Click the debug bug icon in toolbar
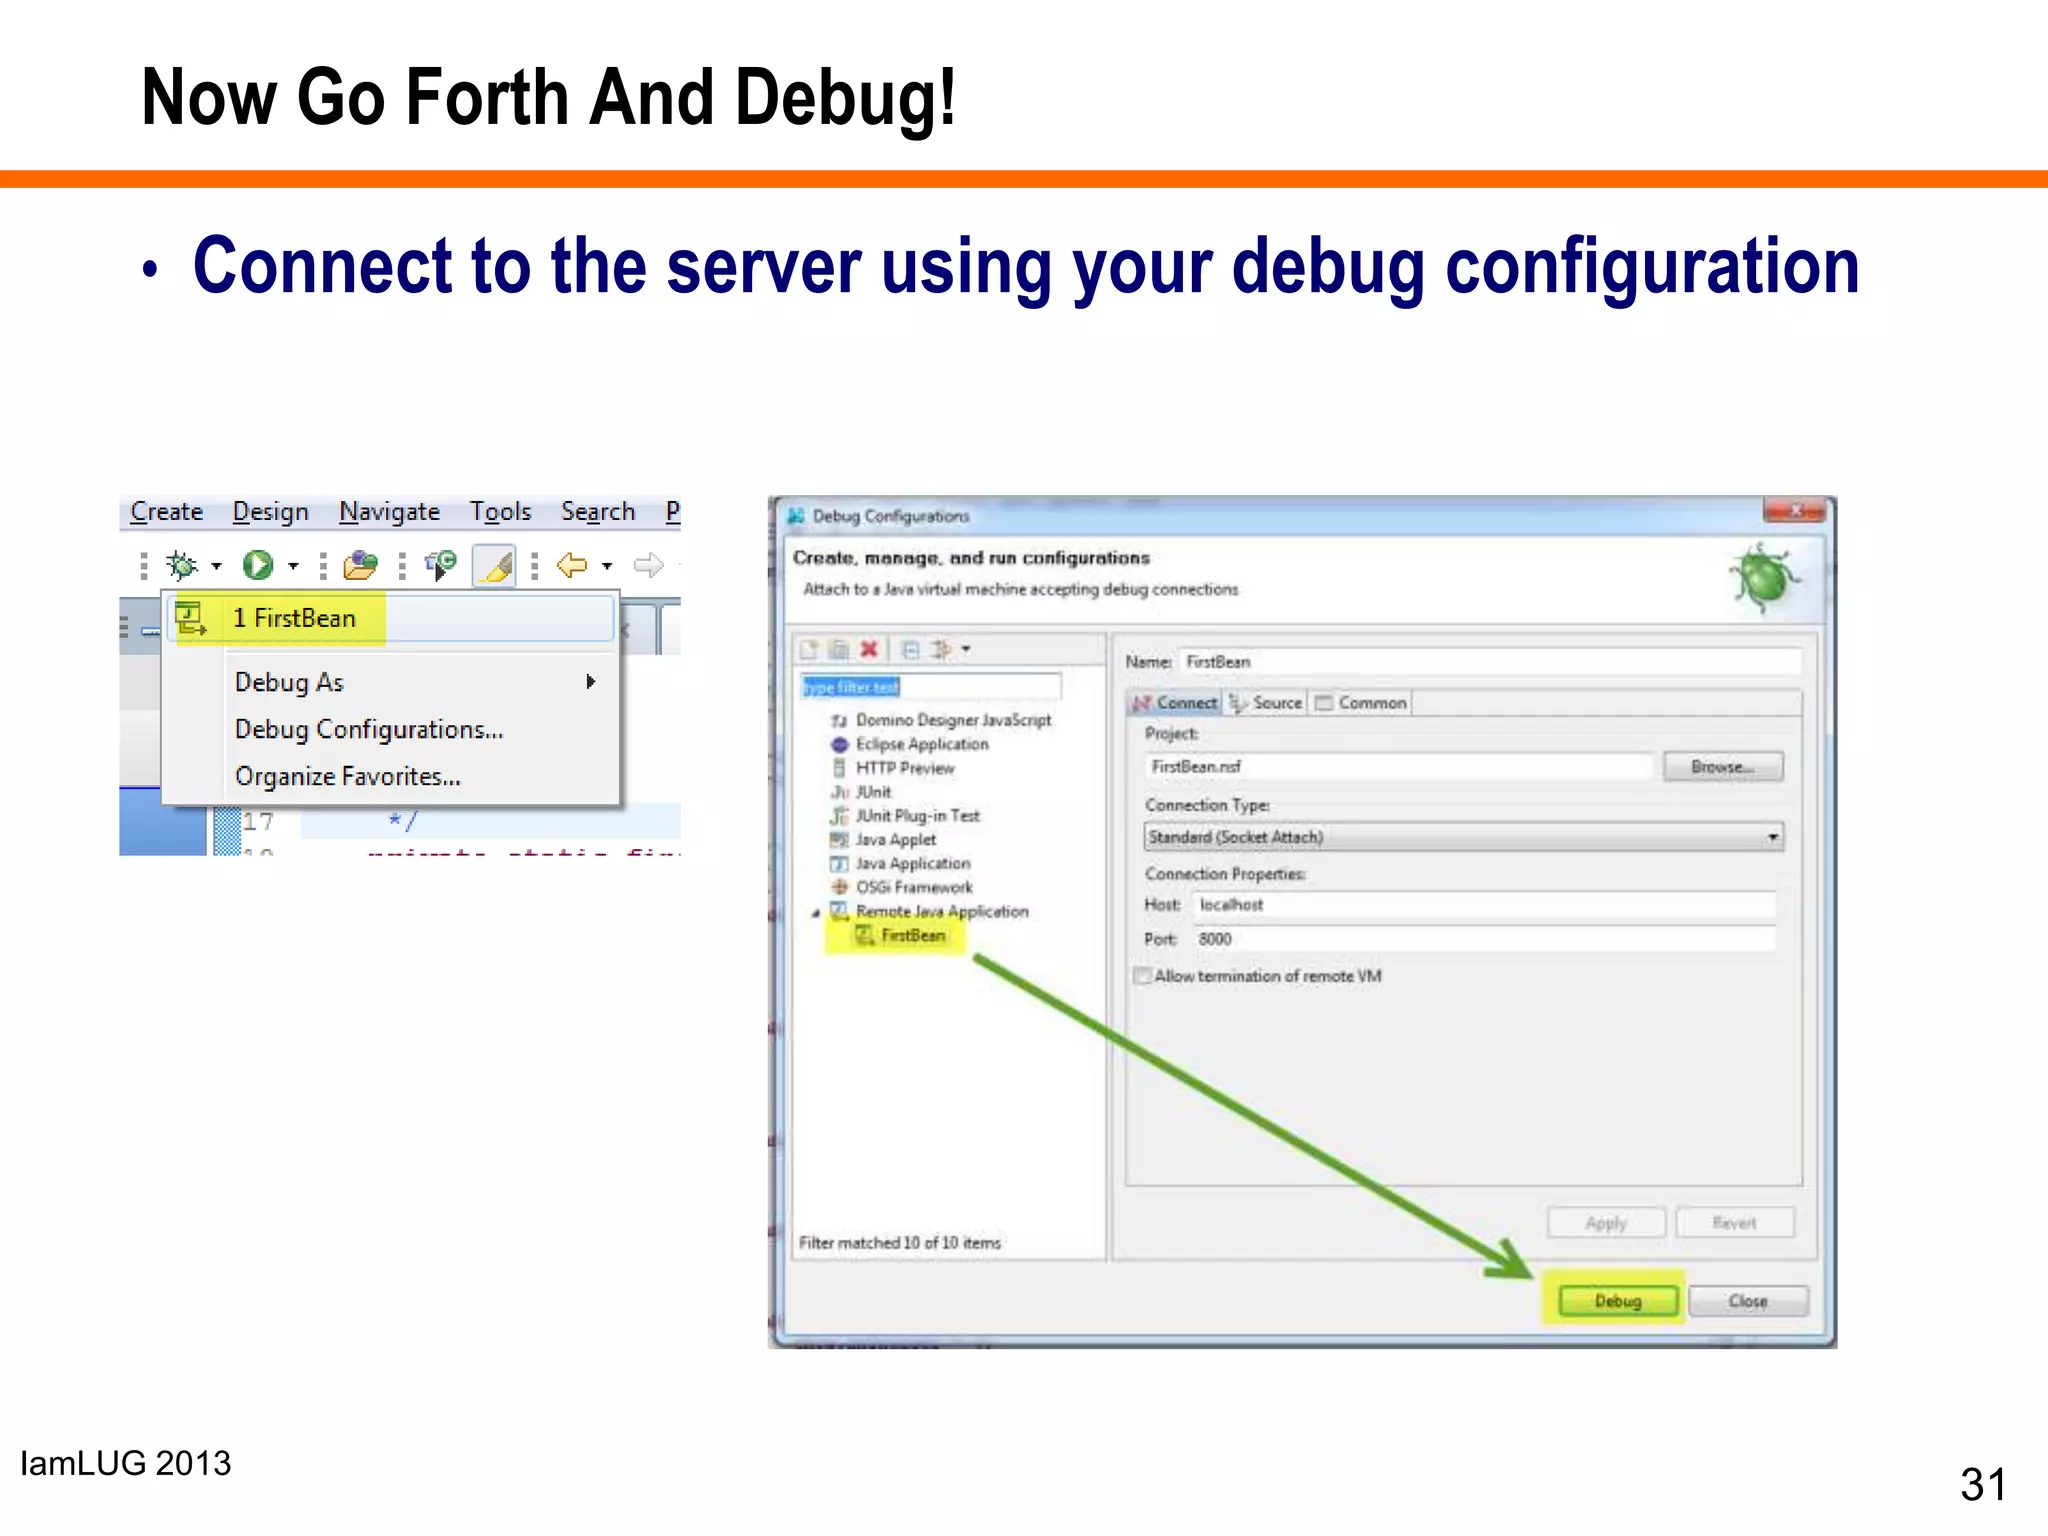 pos(182,566)
